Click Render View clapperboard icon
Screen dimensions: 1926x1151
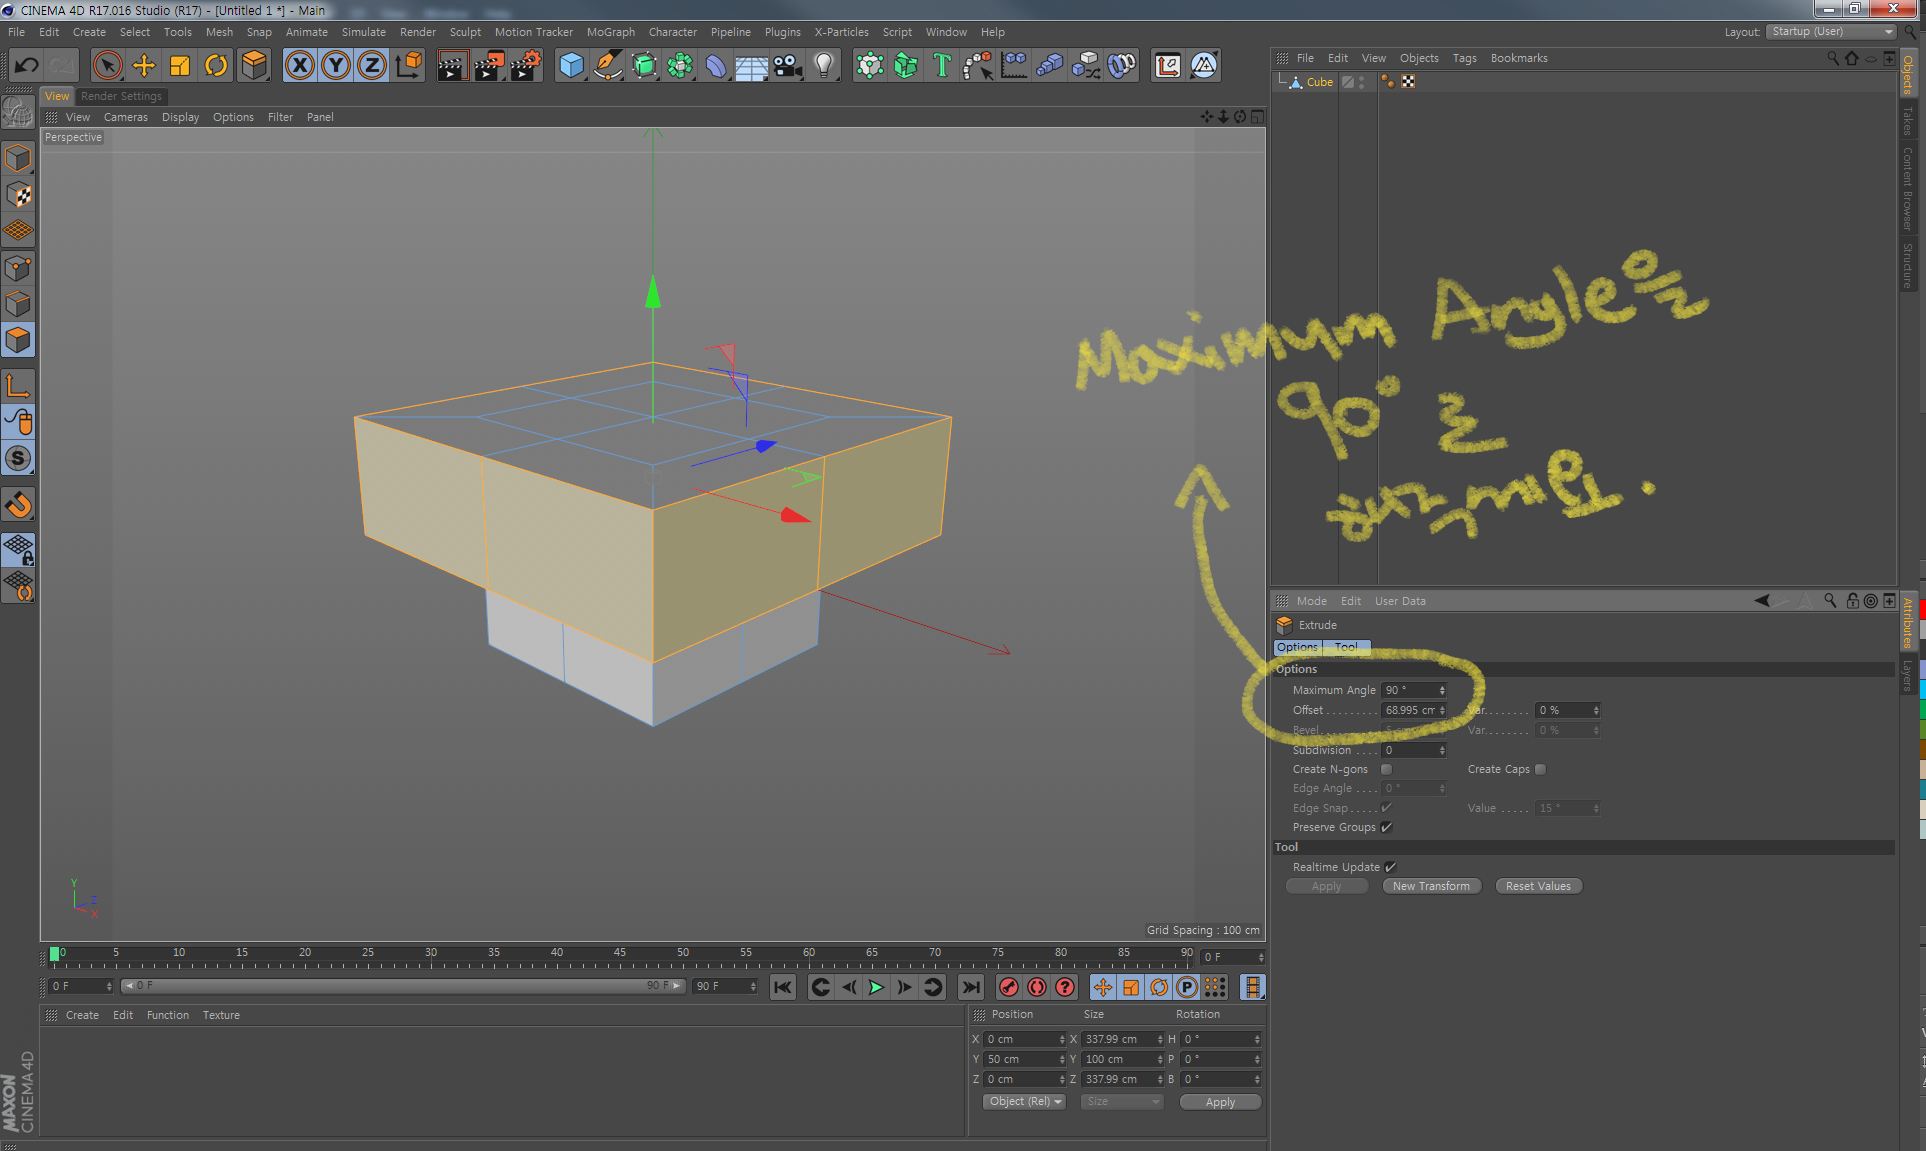(452, 66)
